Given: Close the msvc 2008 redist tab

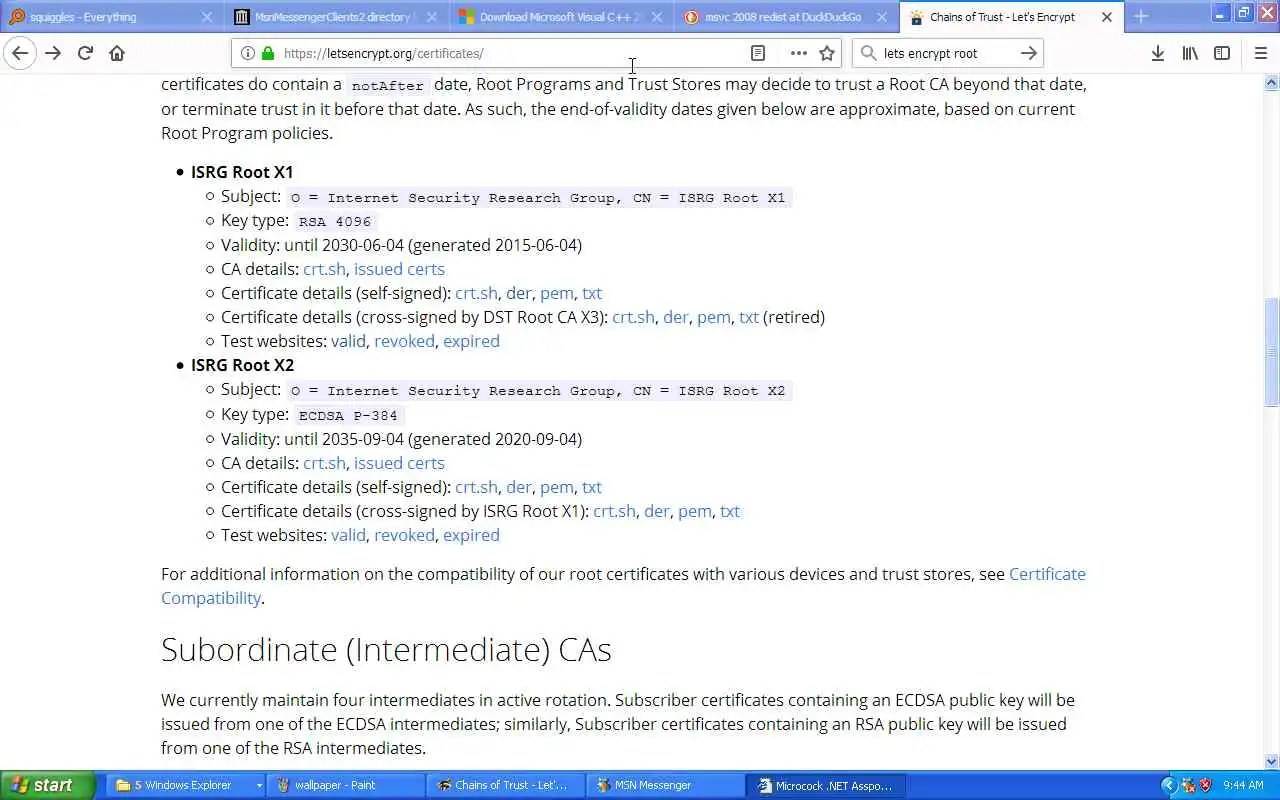Looking at the screenshot, I should tap(882, 17).
